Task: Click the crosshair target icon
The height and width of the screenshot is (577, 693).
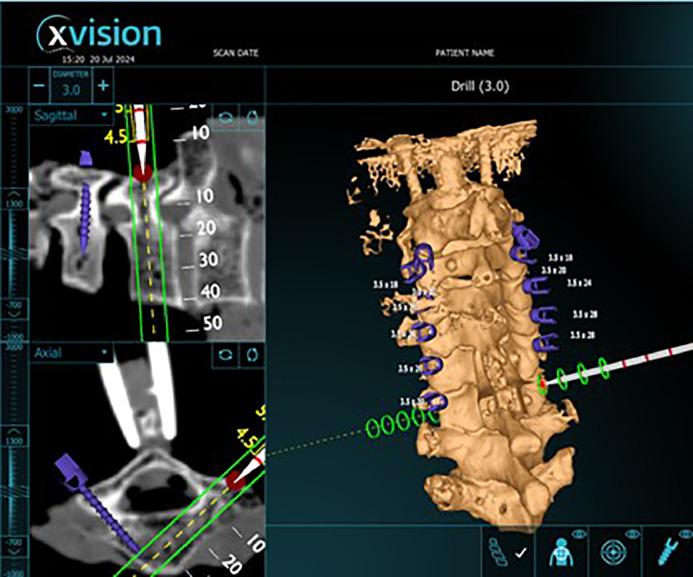Action: [x=614, y=553]
